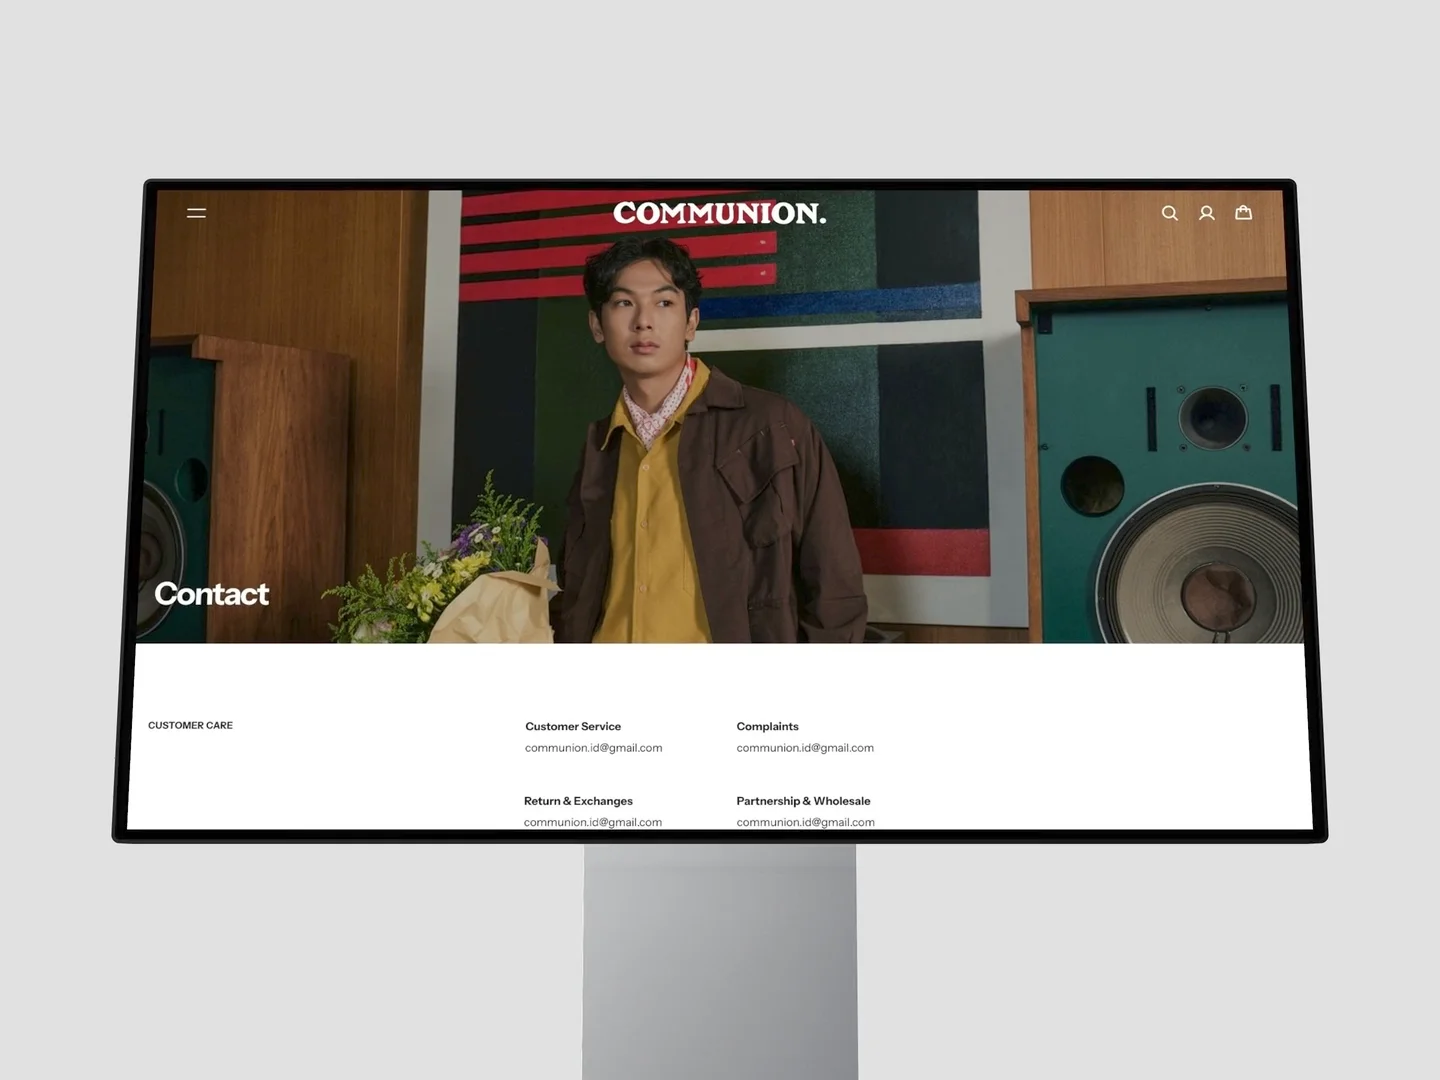The height and width of the screenshot is (1080, 1440).
Task: Open the hamburger navigation menu
Action: click(196, 212)
